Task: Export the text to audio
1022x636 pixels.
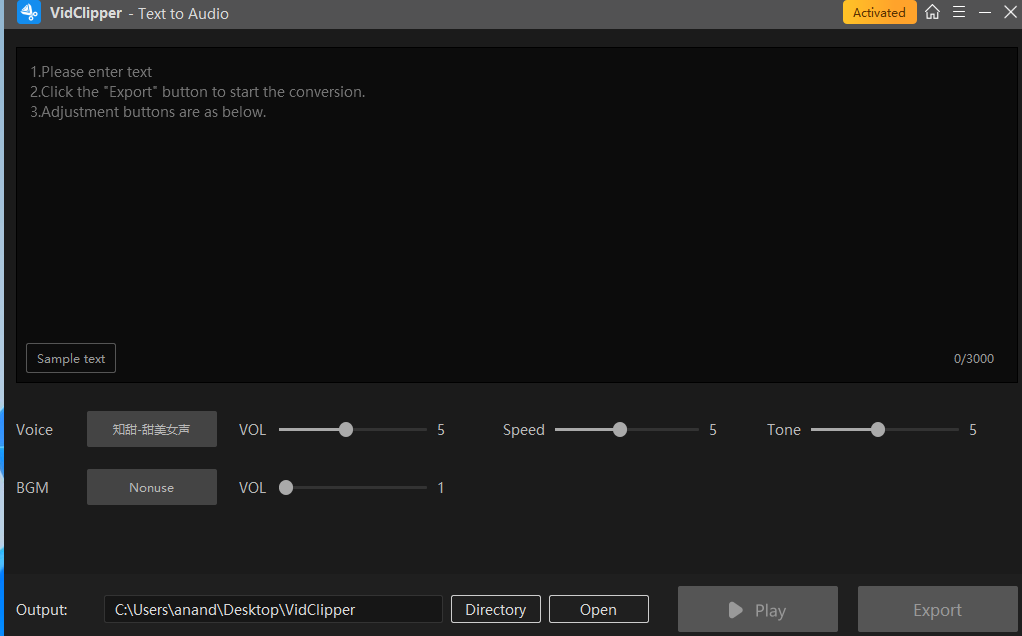Action: click(x=937, y=610)
